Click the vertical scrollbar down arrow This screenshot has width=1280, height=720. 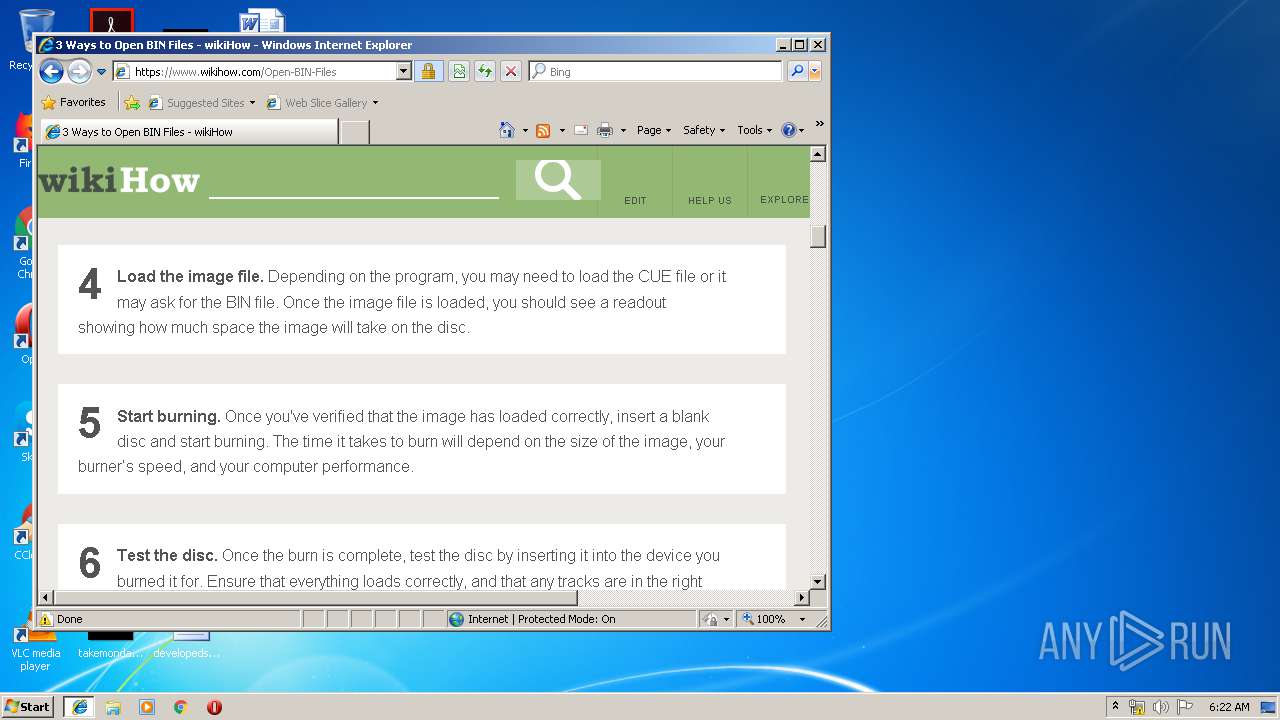pos(818,581)
